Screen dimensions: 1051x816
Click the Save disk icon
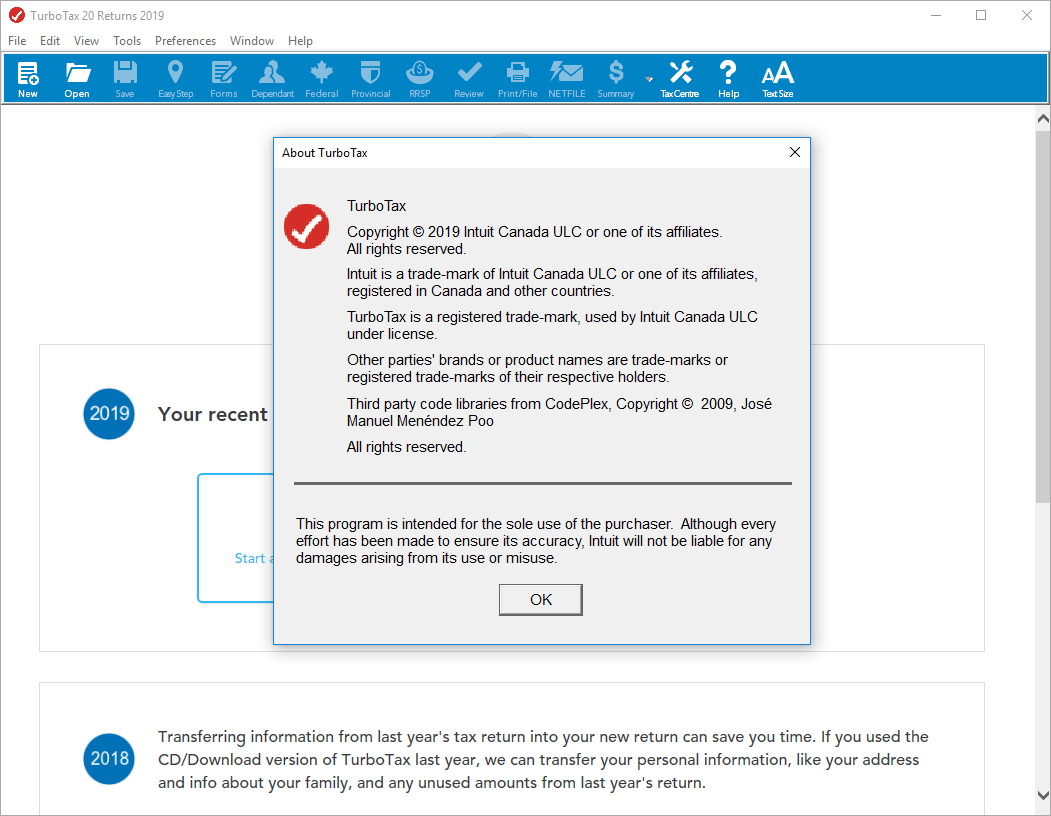pos(125,79)
